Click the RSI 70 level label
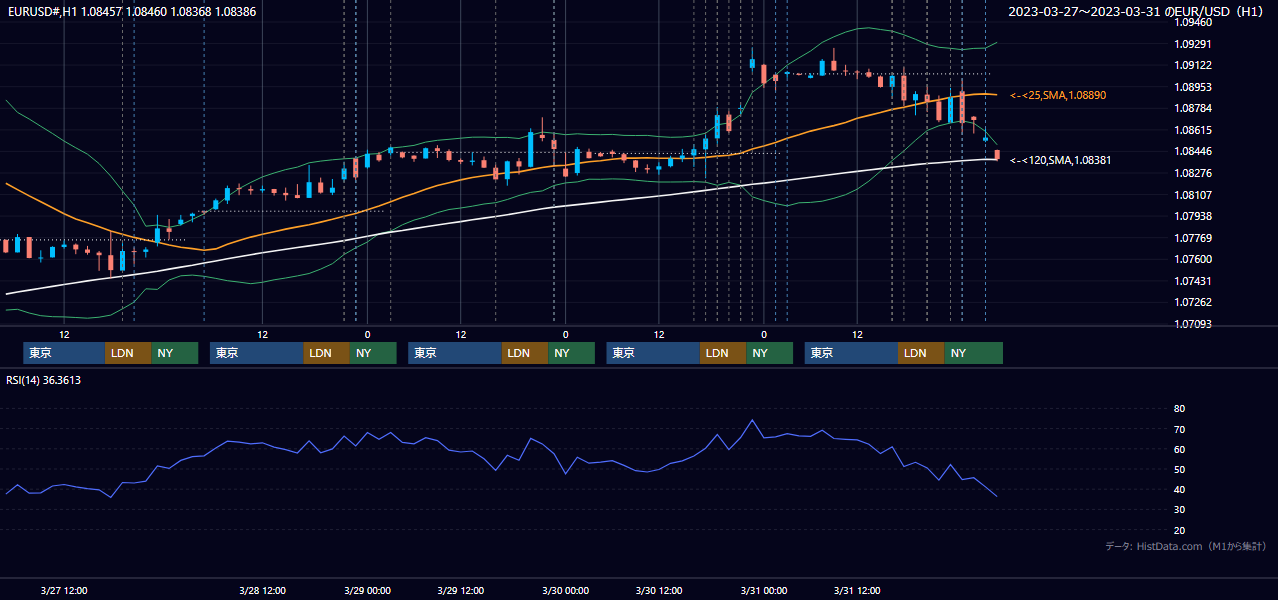This screenshot has width=1278, height=600. [1179, 429]
